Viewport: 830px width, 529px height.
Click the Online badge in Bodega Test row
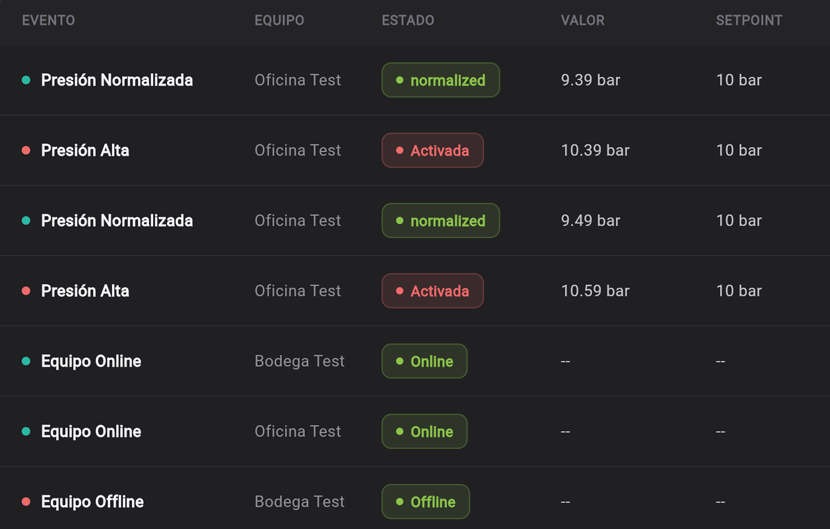(x=425, y=361)
